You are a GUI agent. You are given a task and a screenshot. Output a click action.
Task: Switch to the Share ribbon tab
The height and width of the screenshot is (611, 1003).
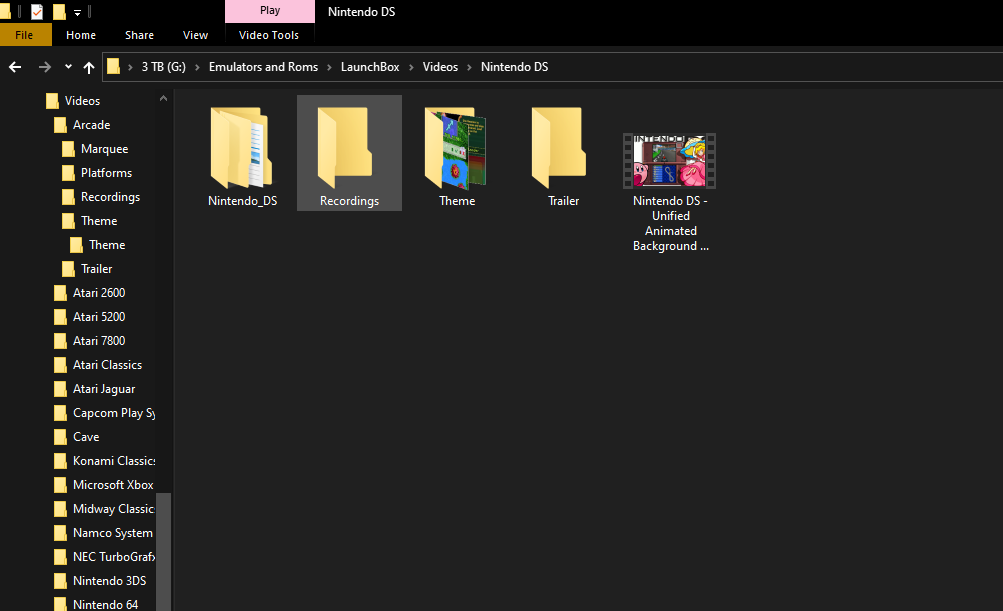(139, 35)
